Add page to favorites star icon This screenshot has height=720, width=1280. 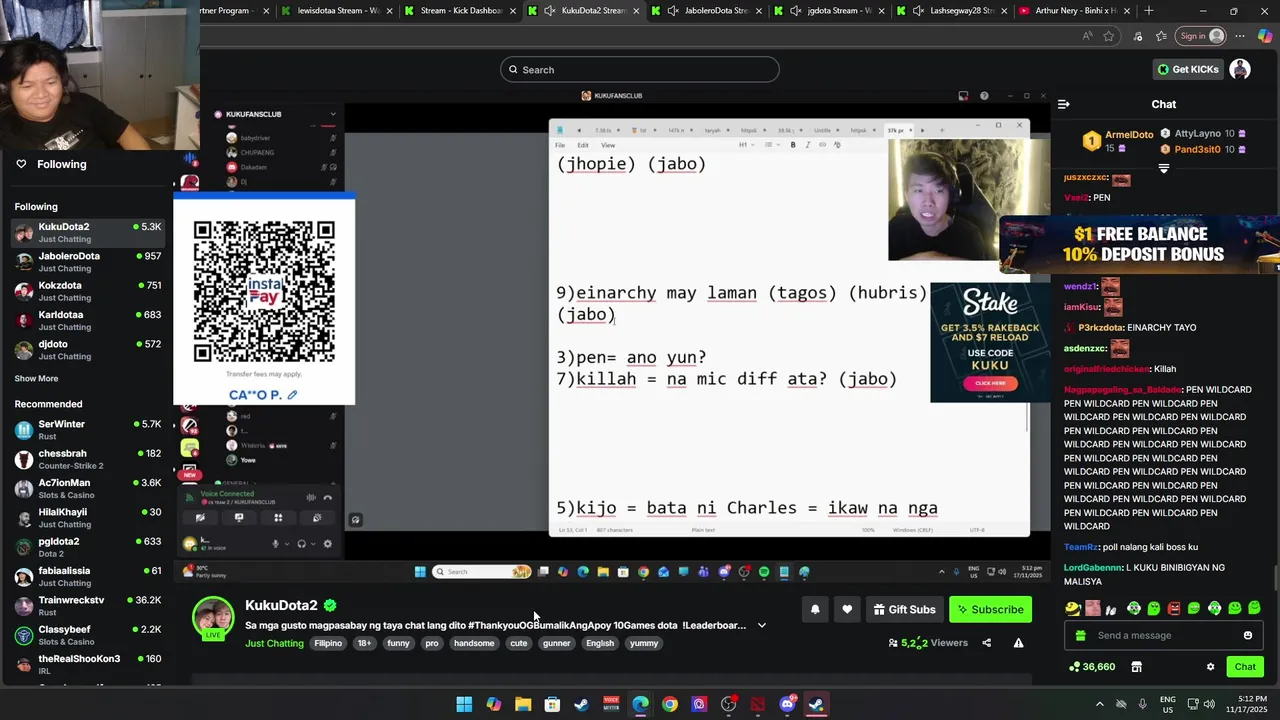(1109, 36)
